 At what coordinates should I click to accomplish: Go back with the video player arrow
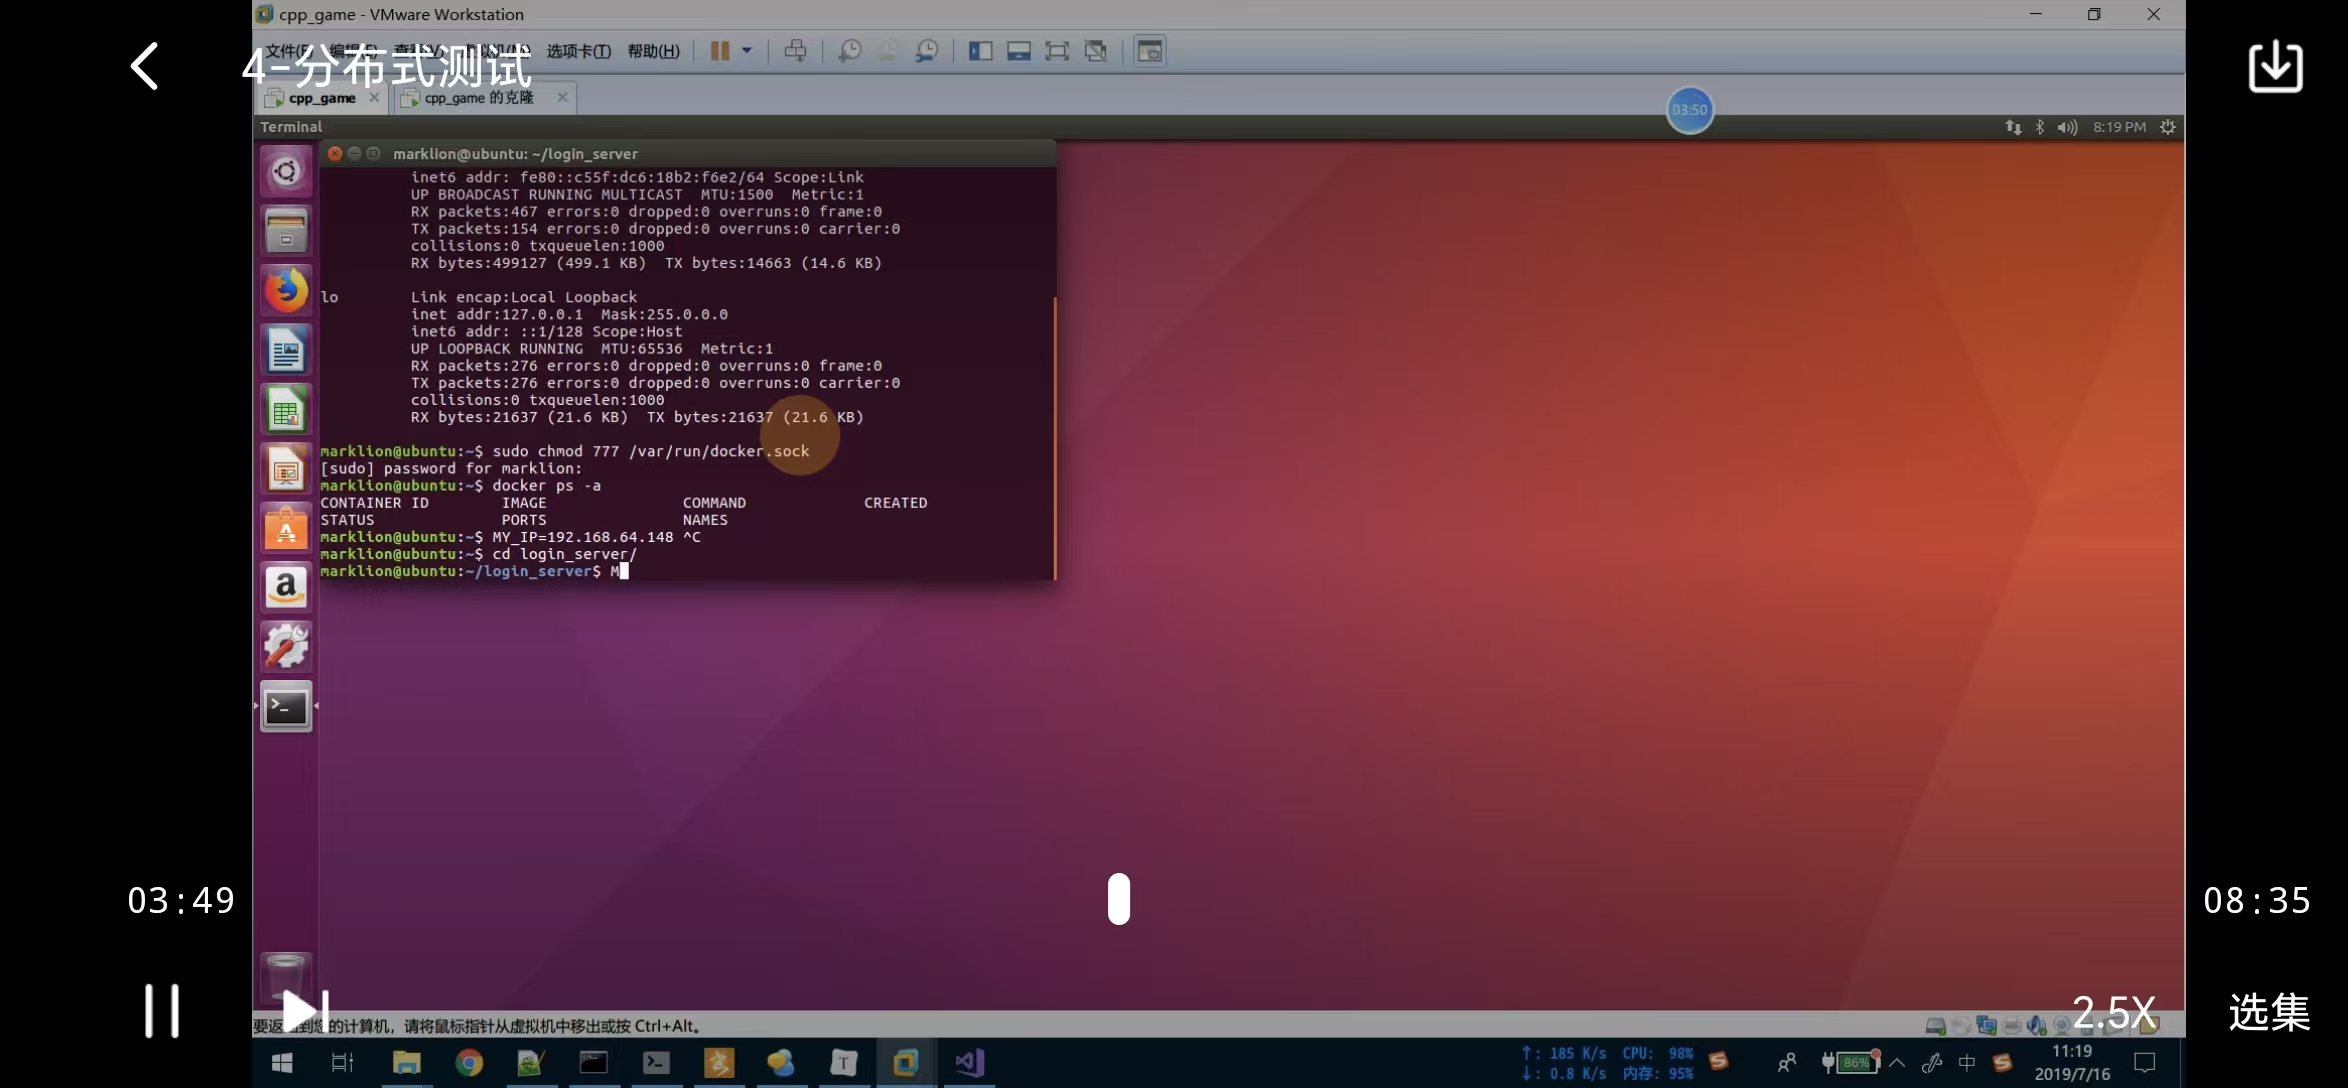point(145,66)
